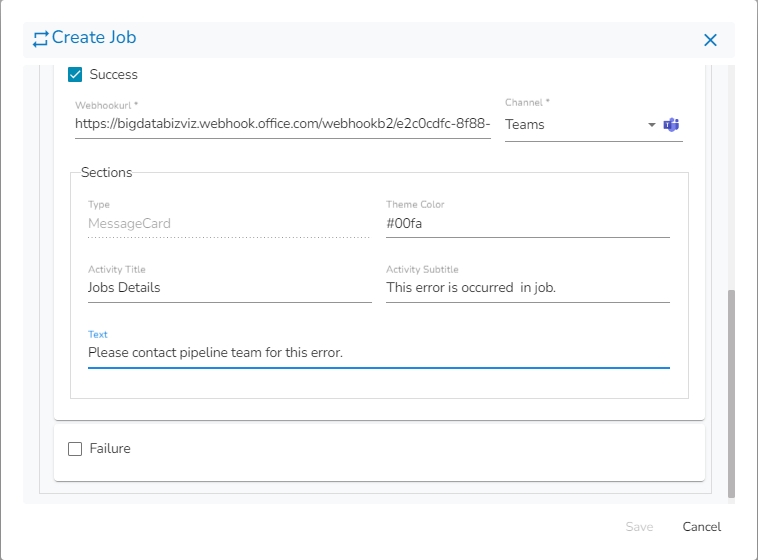Focus the Activity Title field
This screenshot has width=758, height=560.
pyautogui.click(x=229, y=288)
